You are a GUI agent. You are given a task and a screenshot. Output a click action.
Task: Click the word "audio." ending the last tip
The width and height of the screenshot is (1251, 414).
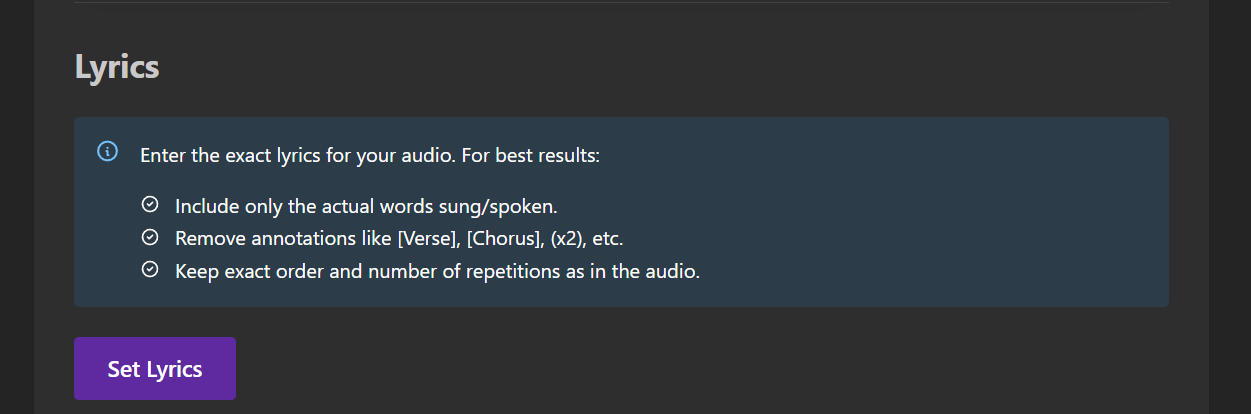coord(672,271)
